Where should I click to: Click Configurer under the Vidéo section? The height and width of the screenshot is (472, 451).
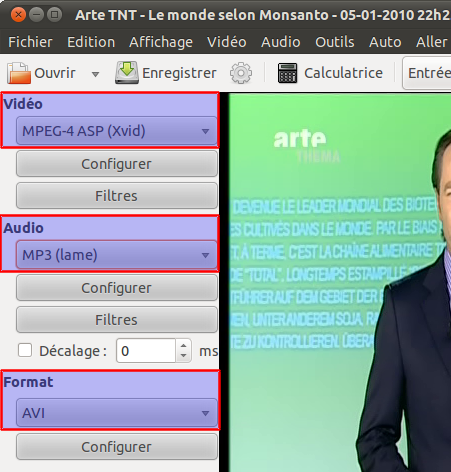[117, 164]
